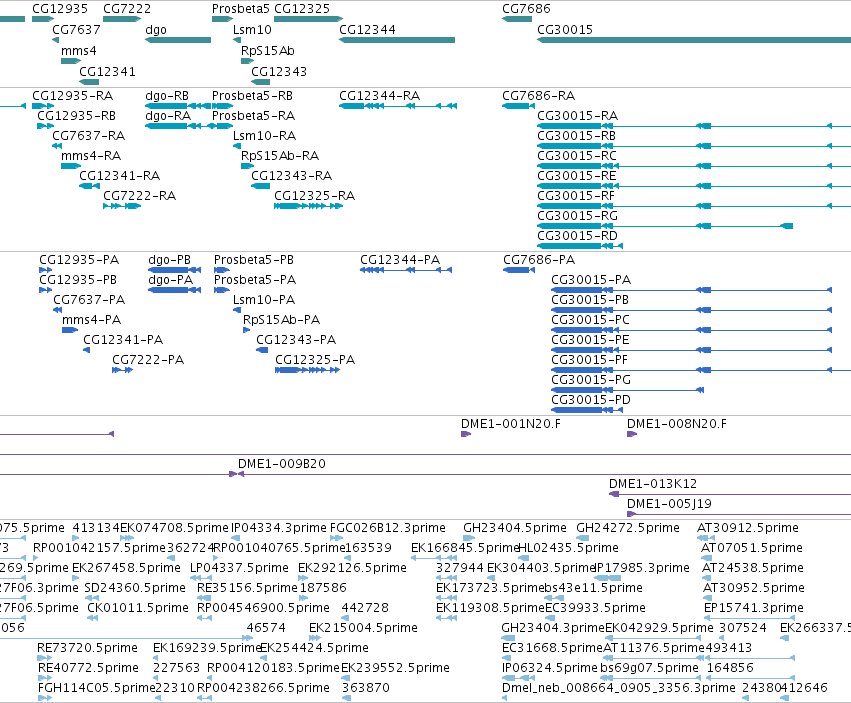The width and height of the screenshot is (851, 703).
Task: Click EST CK01011.5prime
Action: [138, 608]
